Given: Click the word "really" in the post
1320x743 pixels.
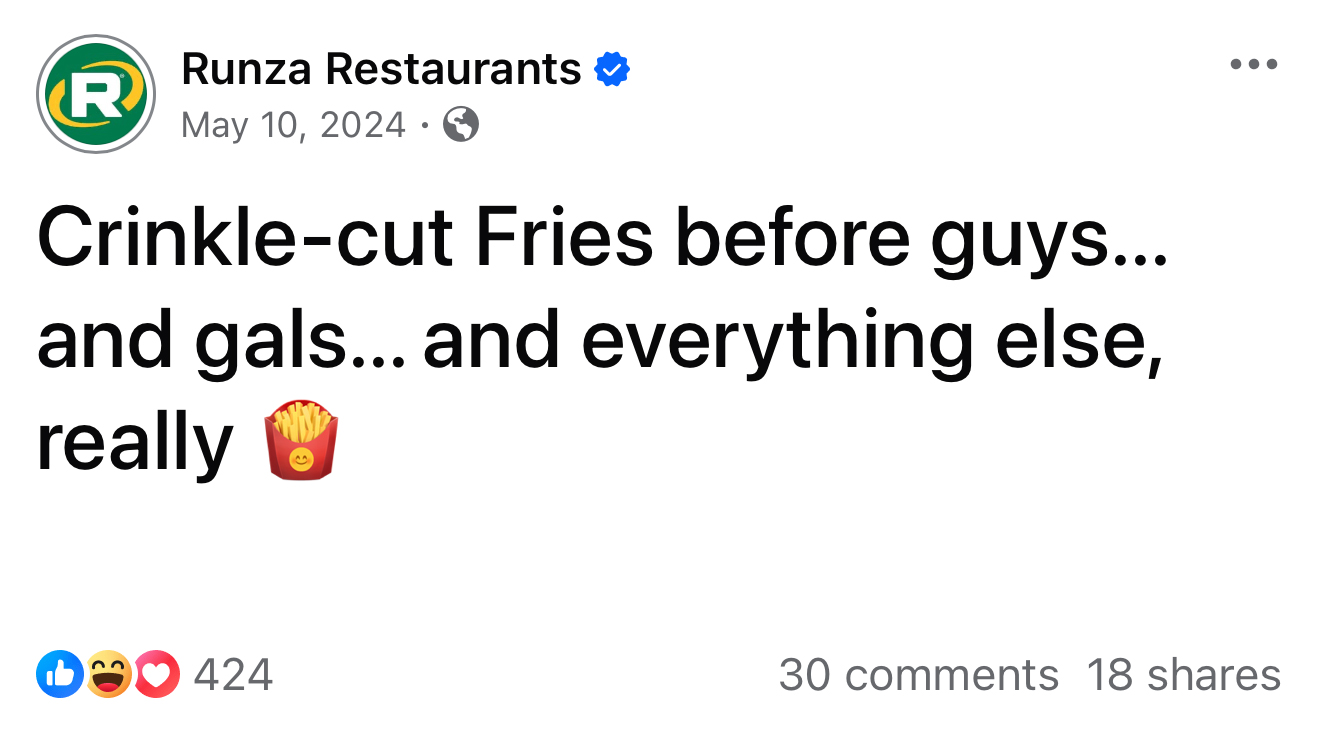Looking at the screenshot, I should 134,444.
